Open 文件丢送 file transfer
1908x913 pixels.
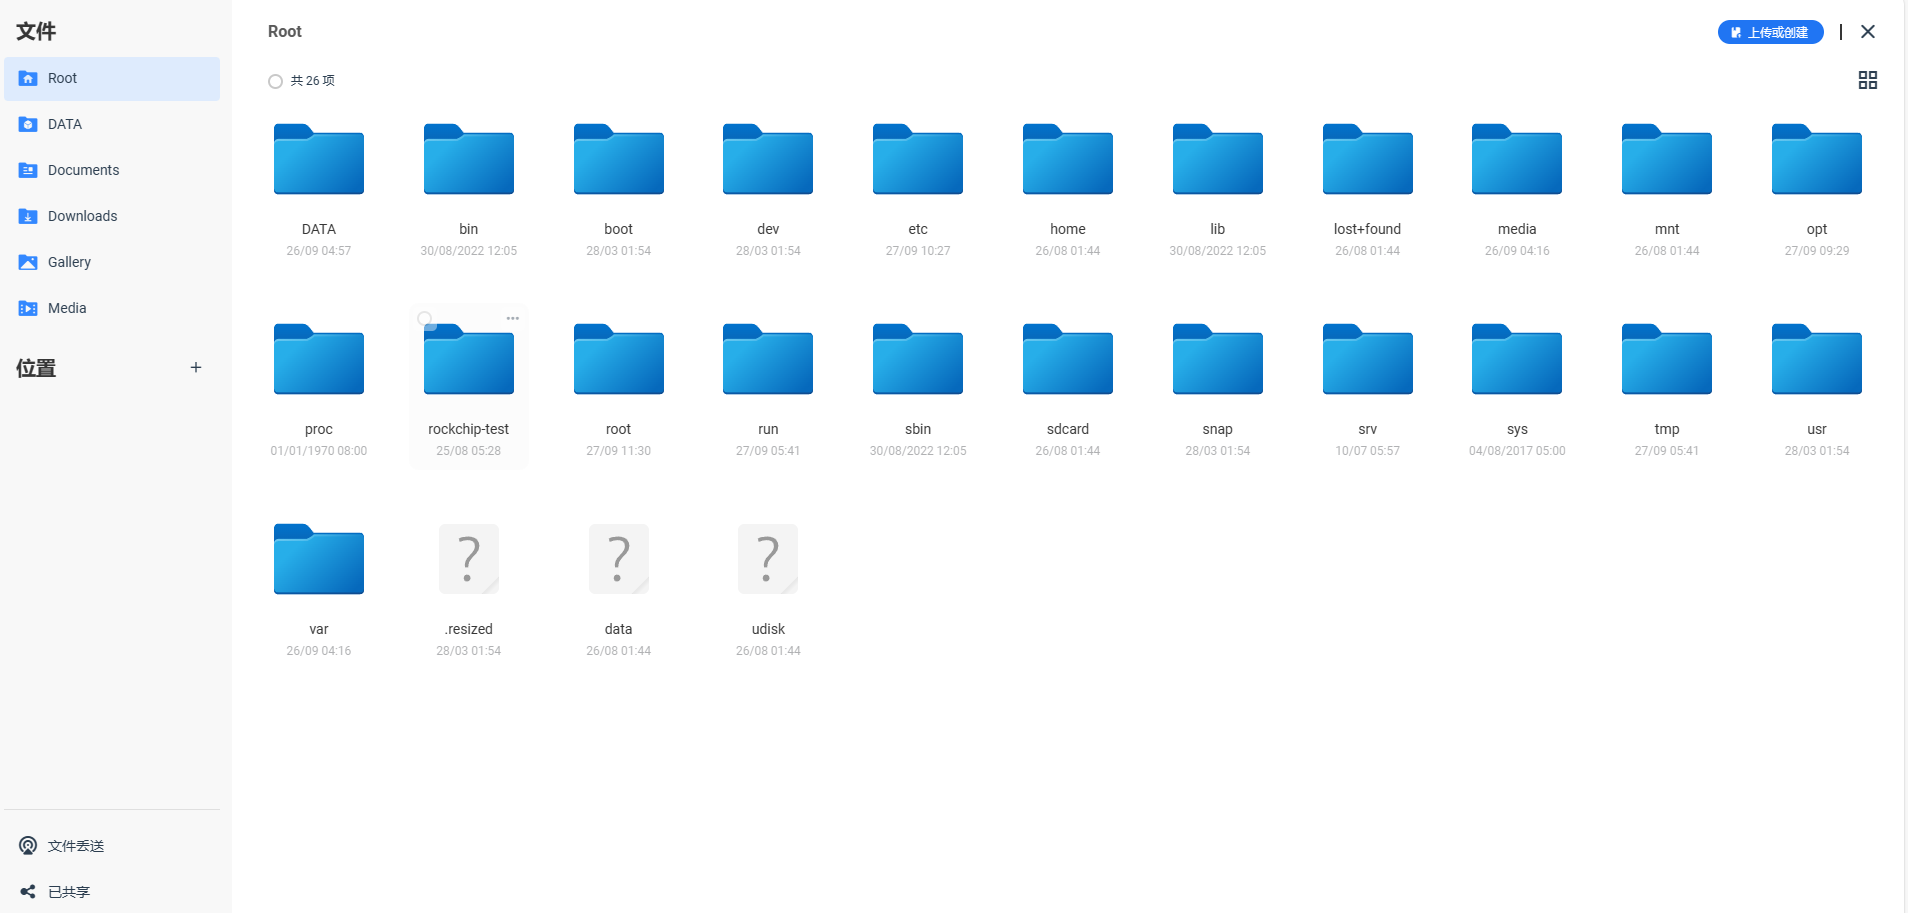112,846
